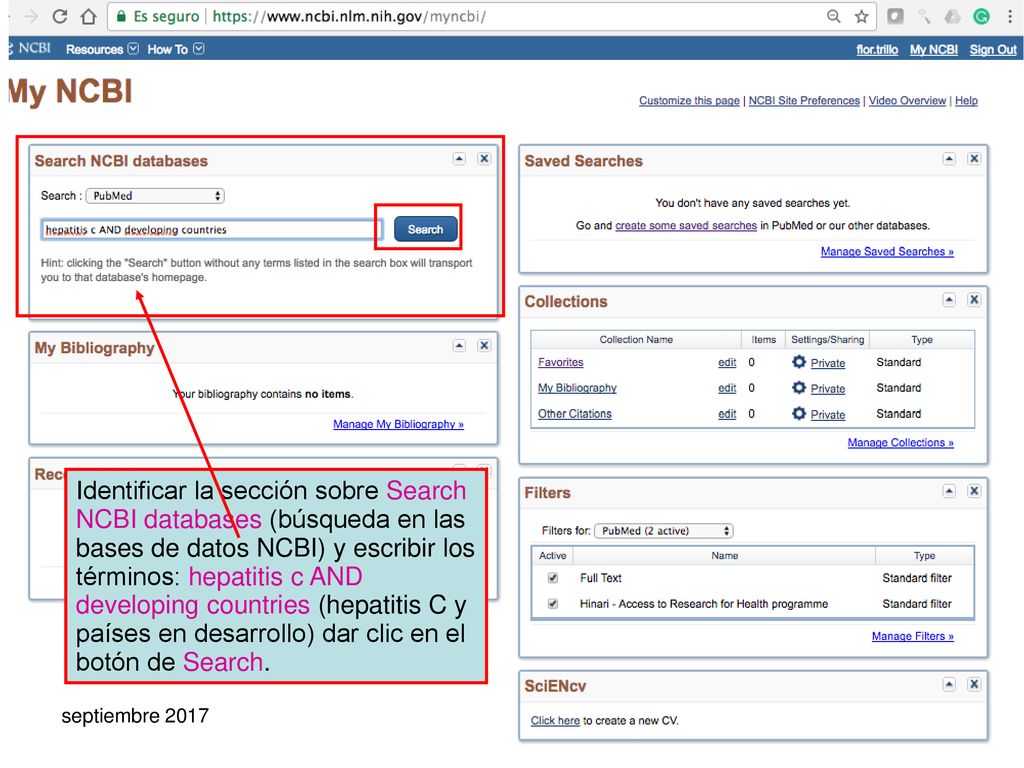Open Manage Collections link
This screenshot has height=768, width=1024.
point(901,443)
